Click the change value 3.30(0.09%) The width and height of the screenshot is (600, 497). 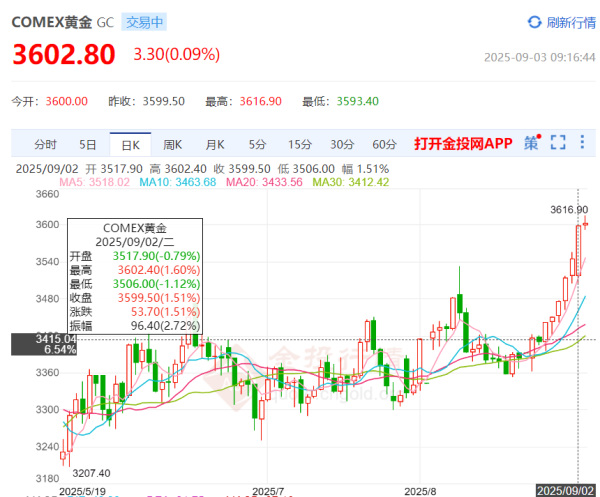pos(177,54)
